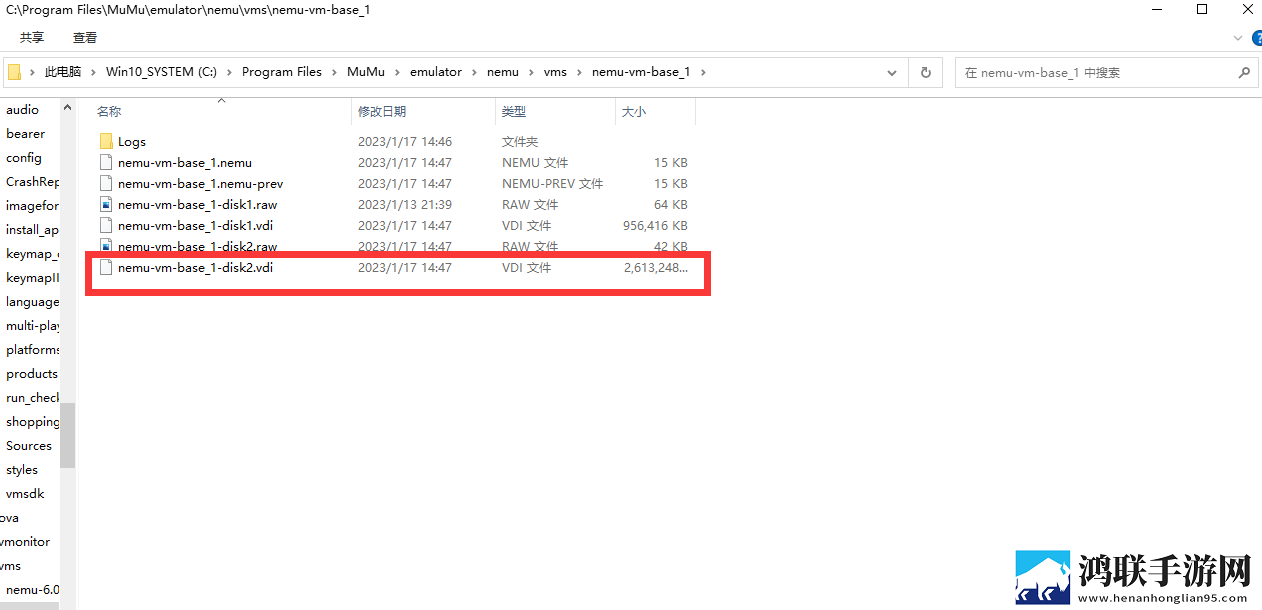Click the NEMU-PREV 文件 type cell

552,184
